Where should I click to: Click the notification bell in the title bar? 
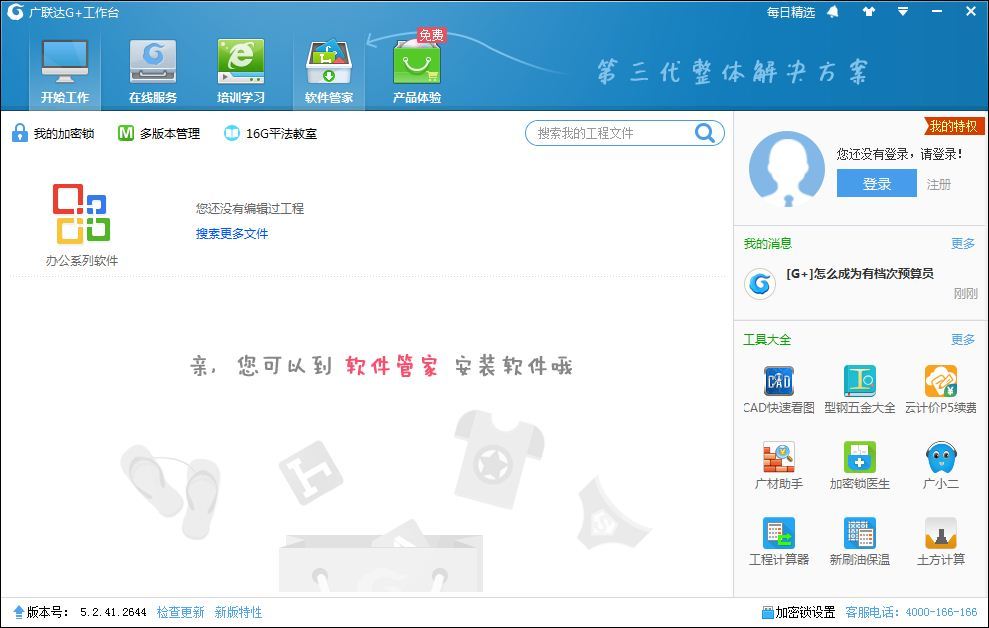[x=835, y=11]
